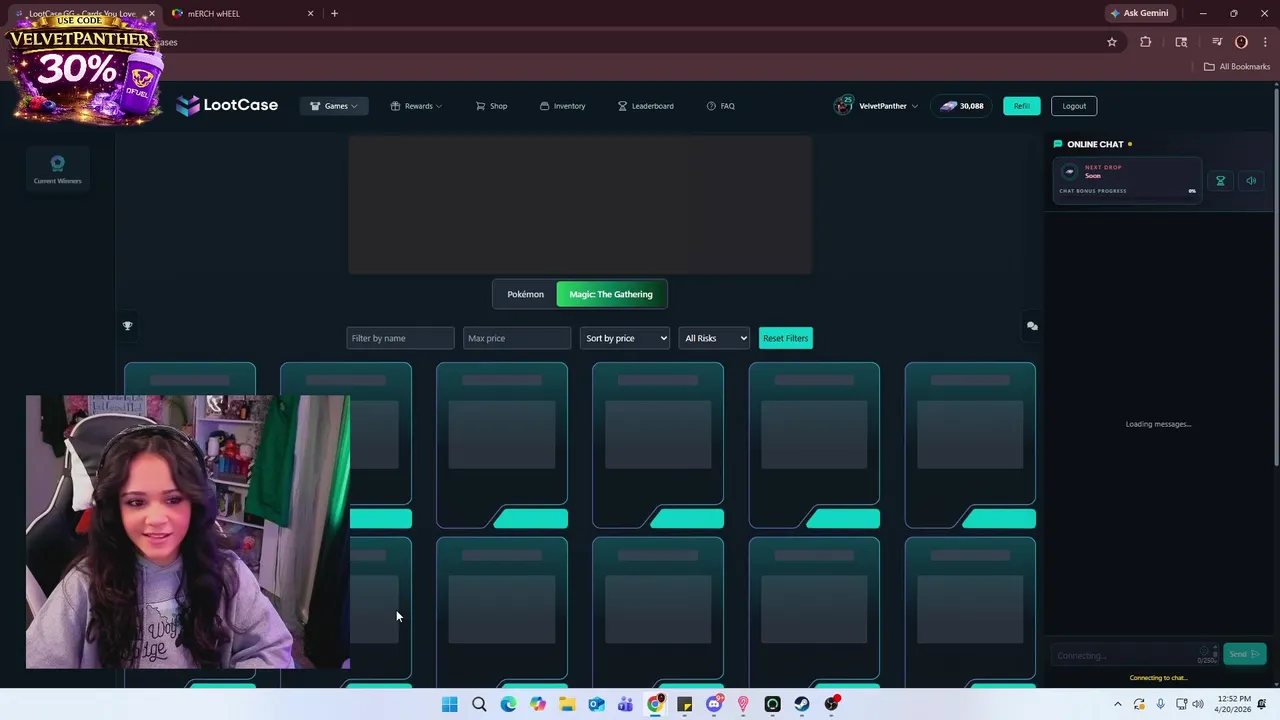The width and height of the screenshot is (1280, 720).
Task: Click the browser media control icon
Action: pos(1217,42)
